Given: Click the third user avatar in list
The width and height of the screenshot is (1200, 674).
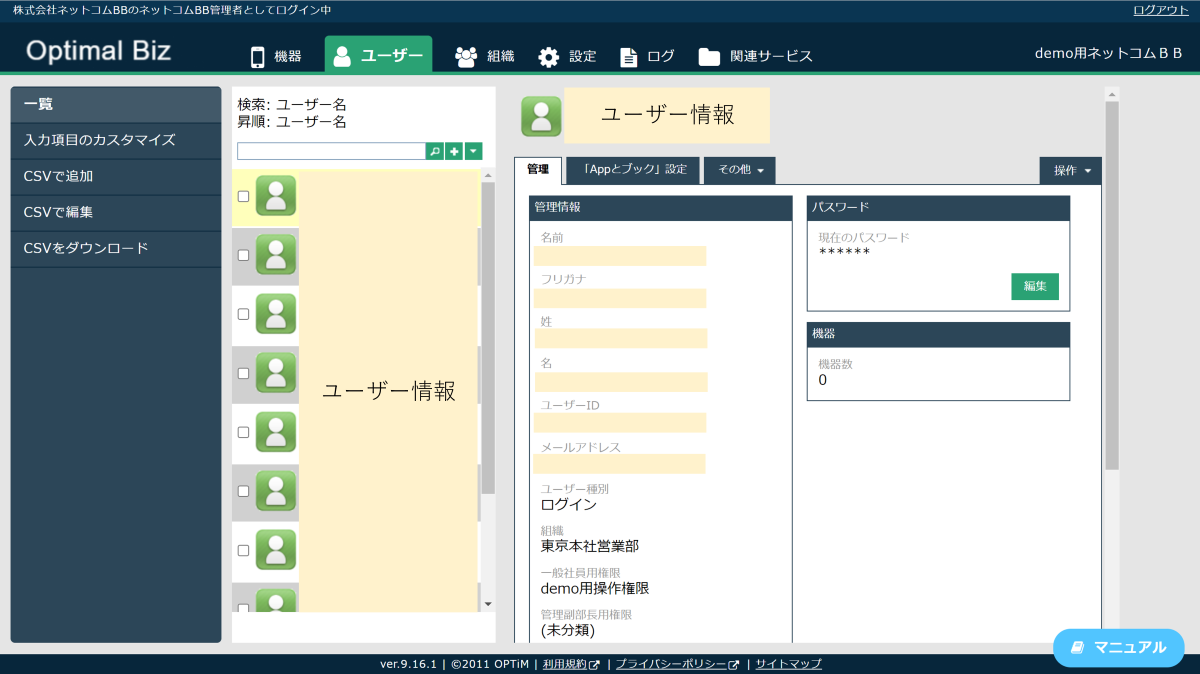Looking at the screenshot, I should pos(276,314).
